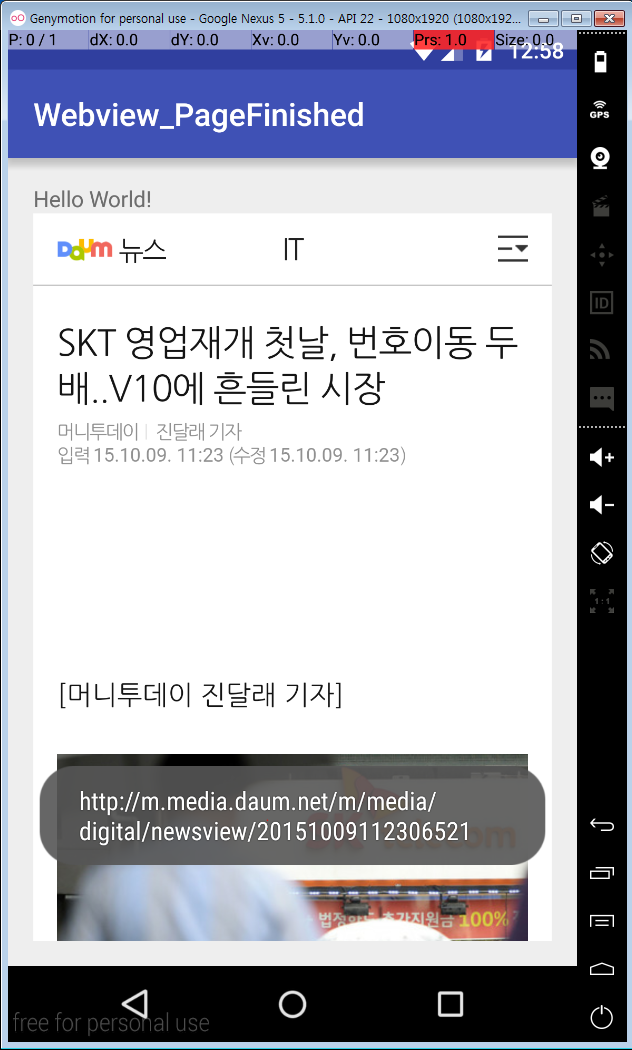Click the reporter name 진달래 기자
The image size is (632, 1050).
199,431
